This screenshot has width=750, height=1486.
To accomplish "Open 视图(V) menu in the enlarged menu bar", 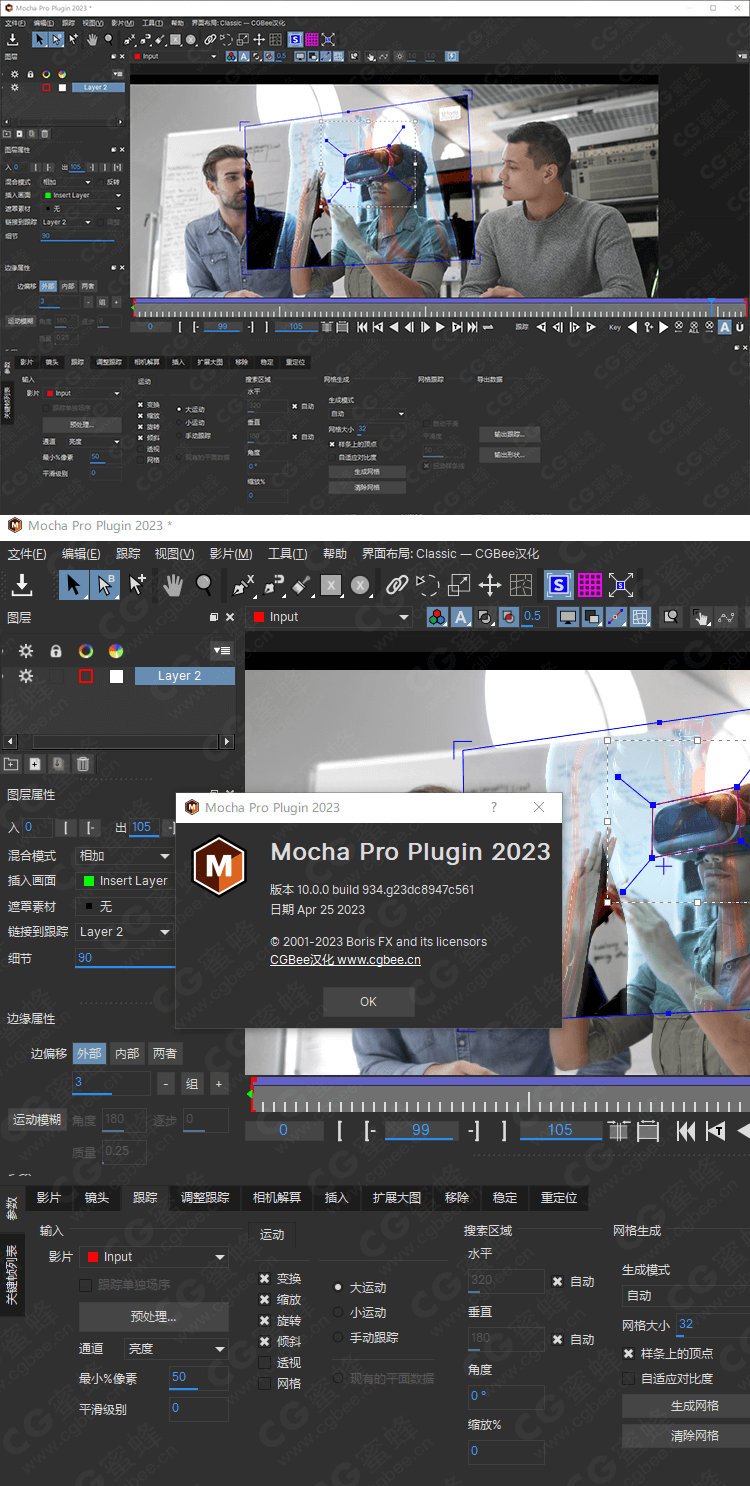I will [174, 554].
